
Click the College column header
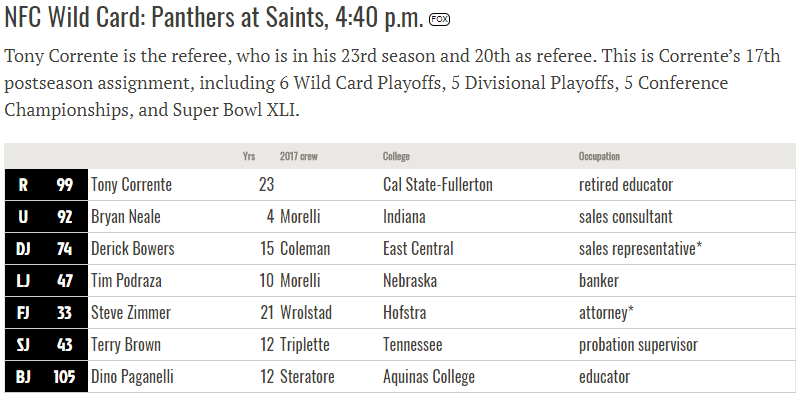396,156
